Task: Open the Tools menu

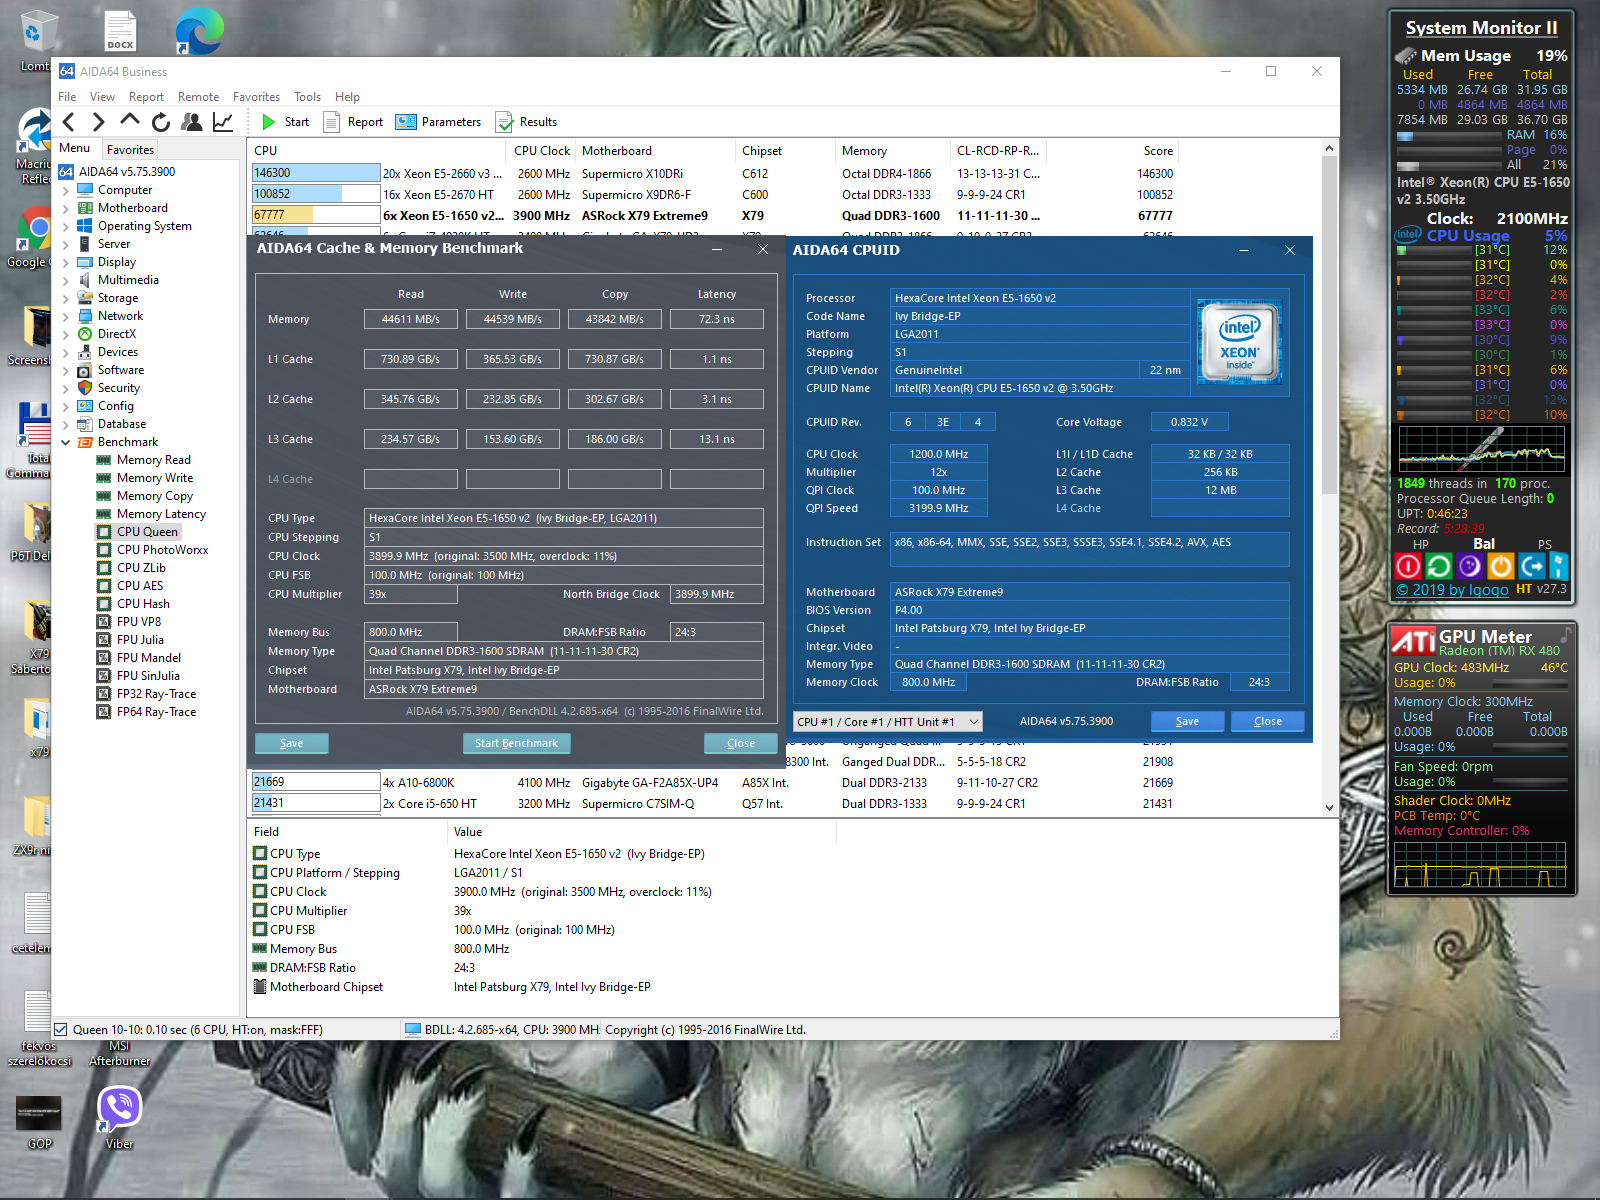Action: pos(307,97)
